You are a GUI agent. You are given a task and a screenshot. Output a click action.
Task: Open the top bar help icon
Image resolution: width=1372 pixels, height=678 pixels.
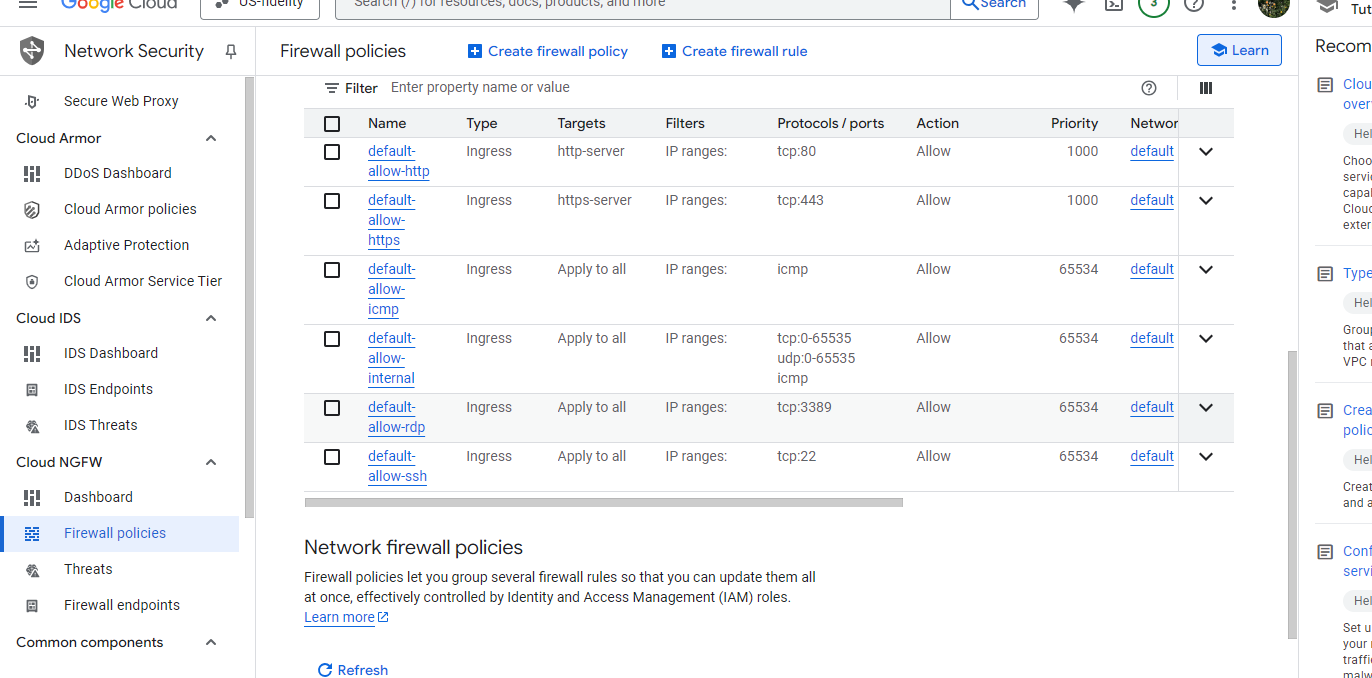coord(1194,4)
